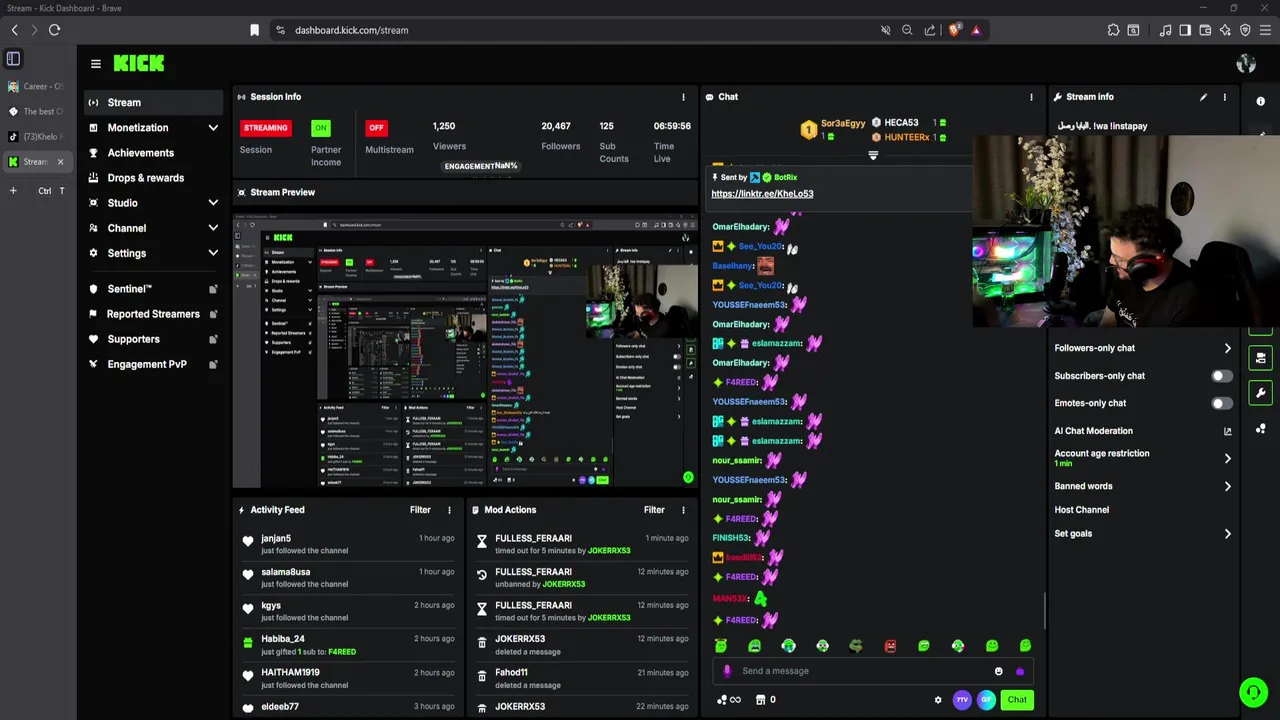Click F4REED in Habiba_24 gift entry
Screen dimensions: 1280x720
tap(342, 652)
